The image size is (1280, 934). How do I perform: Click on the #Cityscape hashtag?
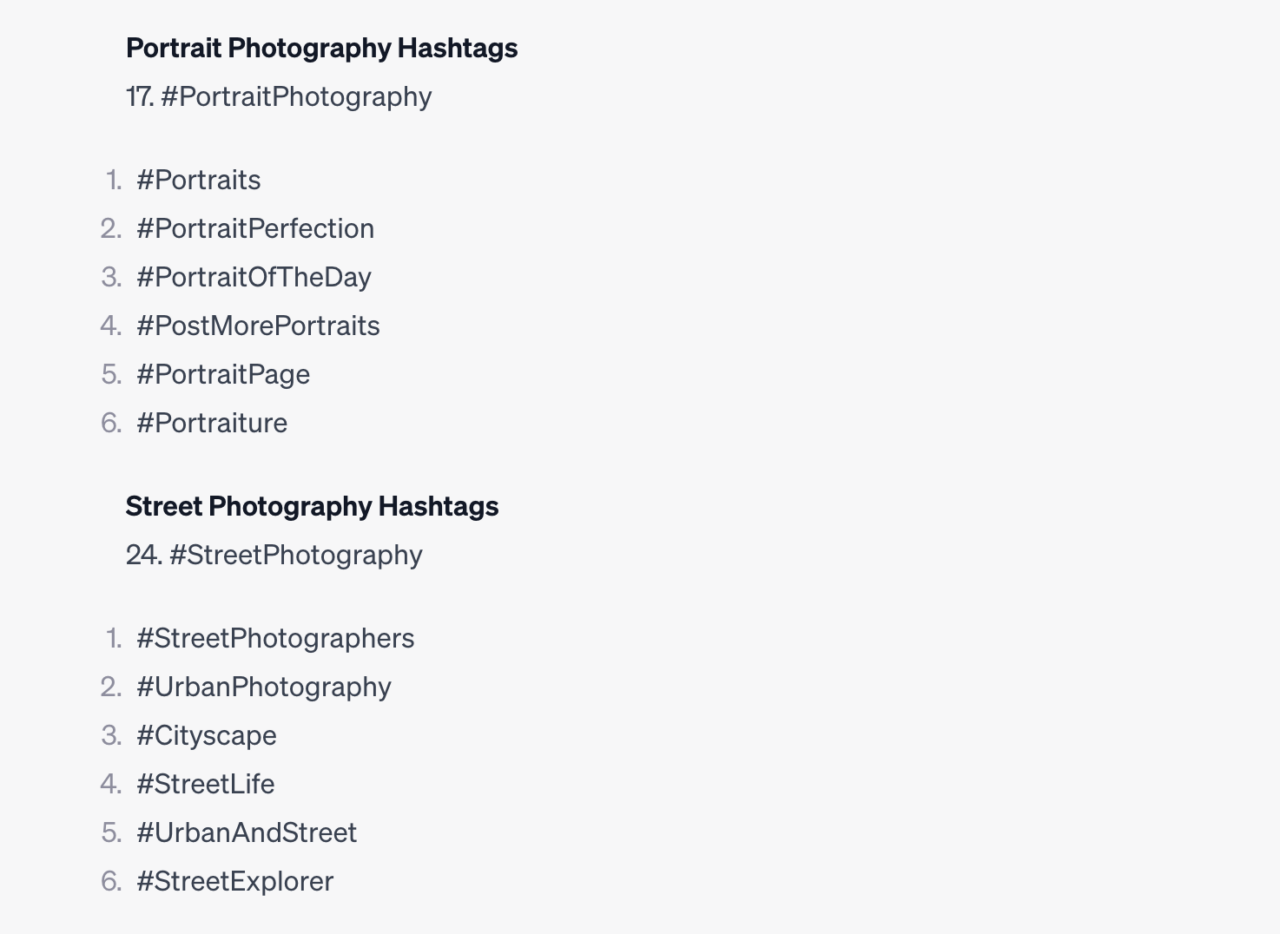tap(206, 736)
